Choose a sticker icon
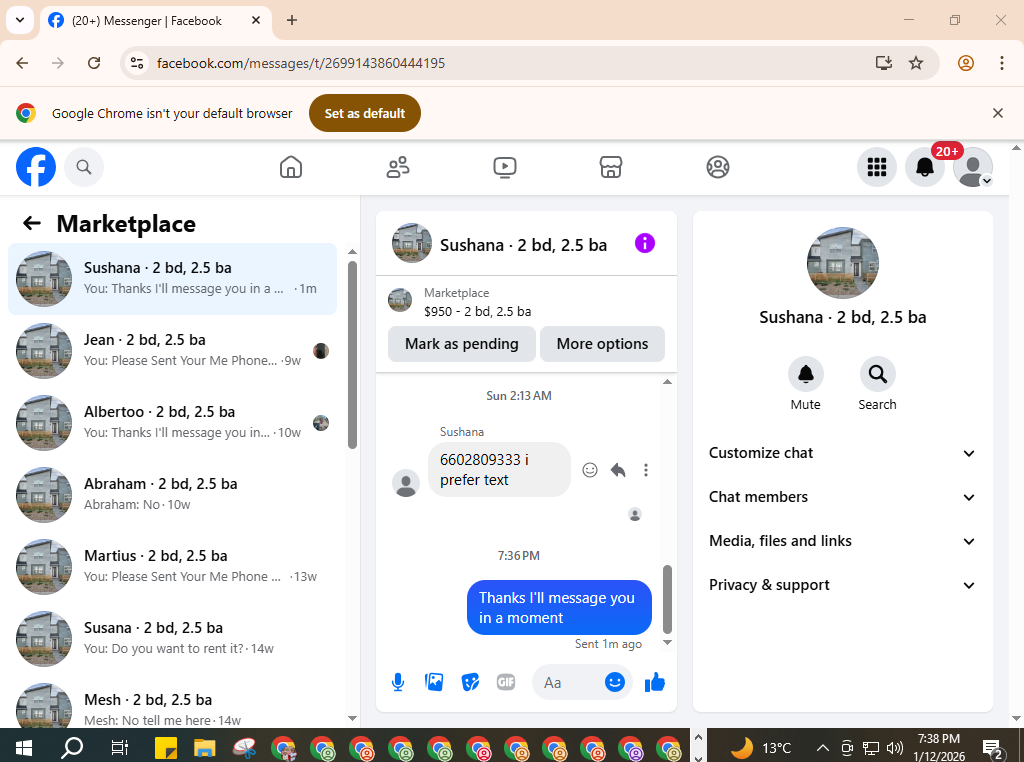 [470, 682]
